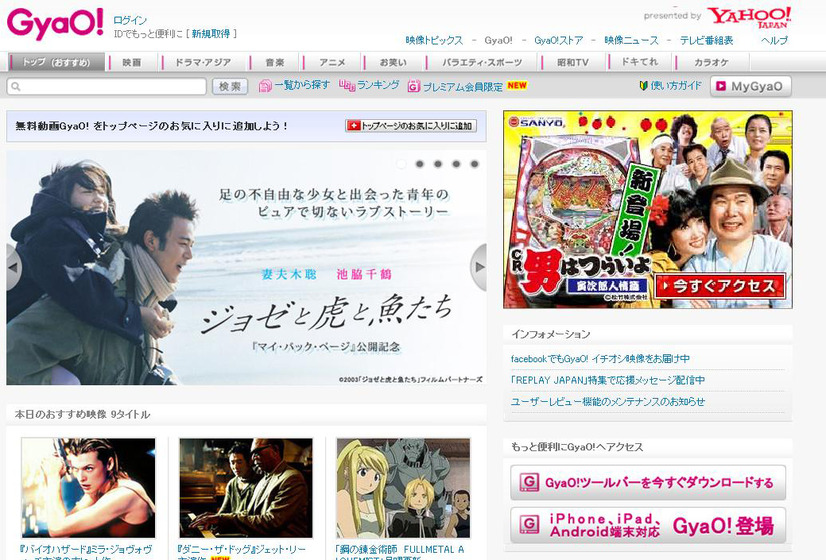Image resolution: width=826 pixels, height=560 pixels.
Task: Show next slide with right carousel arrow
Action: [x=479, y=267]
